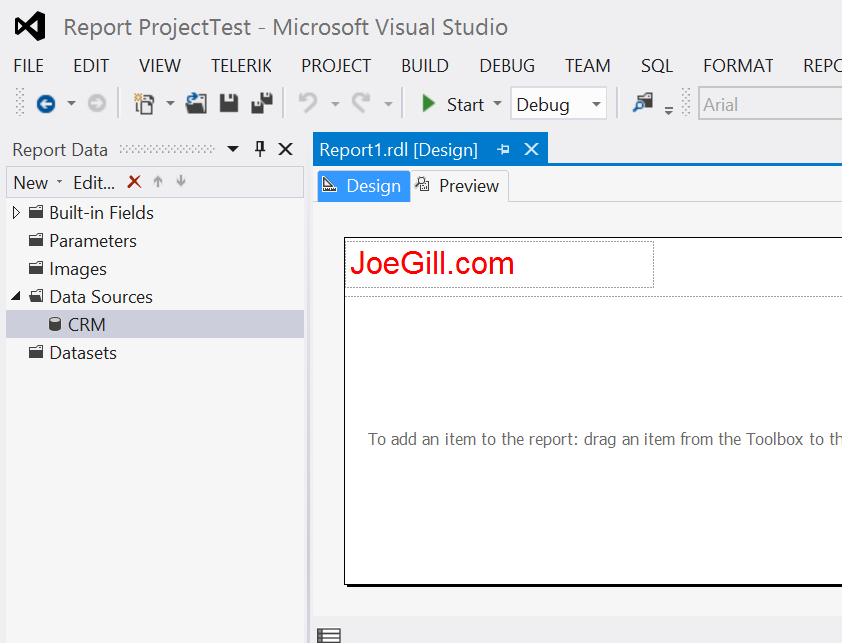Screen dimensions: 842x643
Task: Click the Navigate Backward arrow icon
Action: click(46, 103)
